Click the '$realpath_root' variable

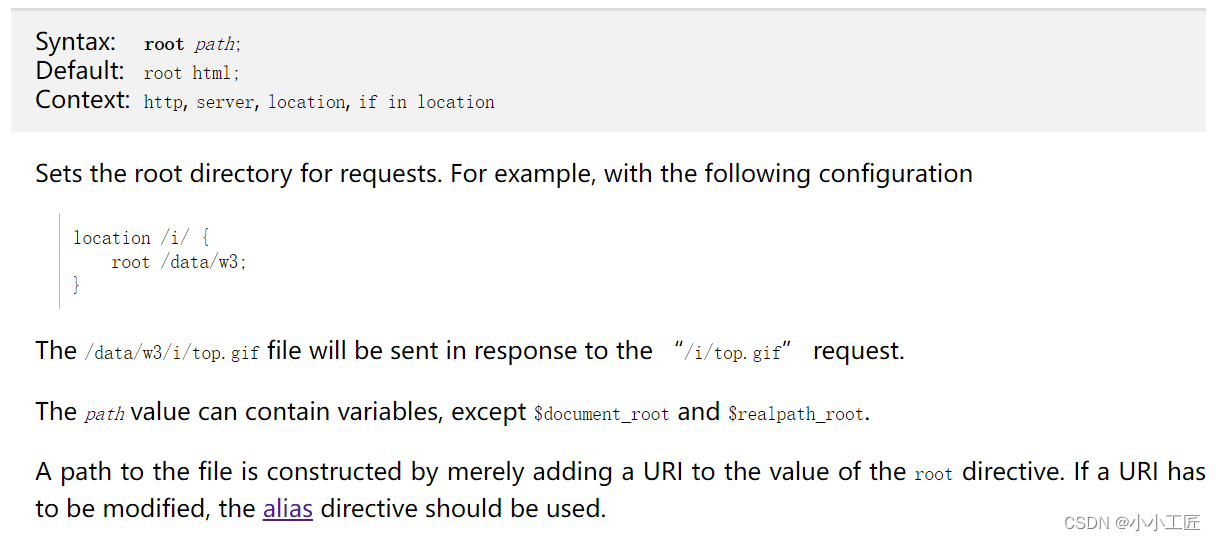794,414
